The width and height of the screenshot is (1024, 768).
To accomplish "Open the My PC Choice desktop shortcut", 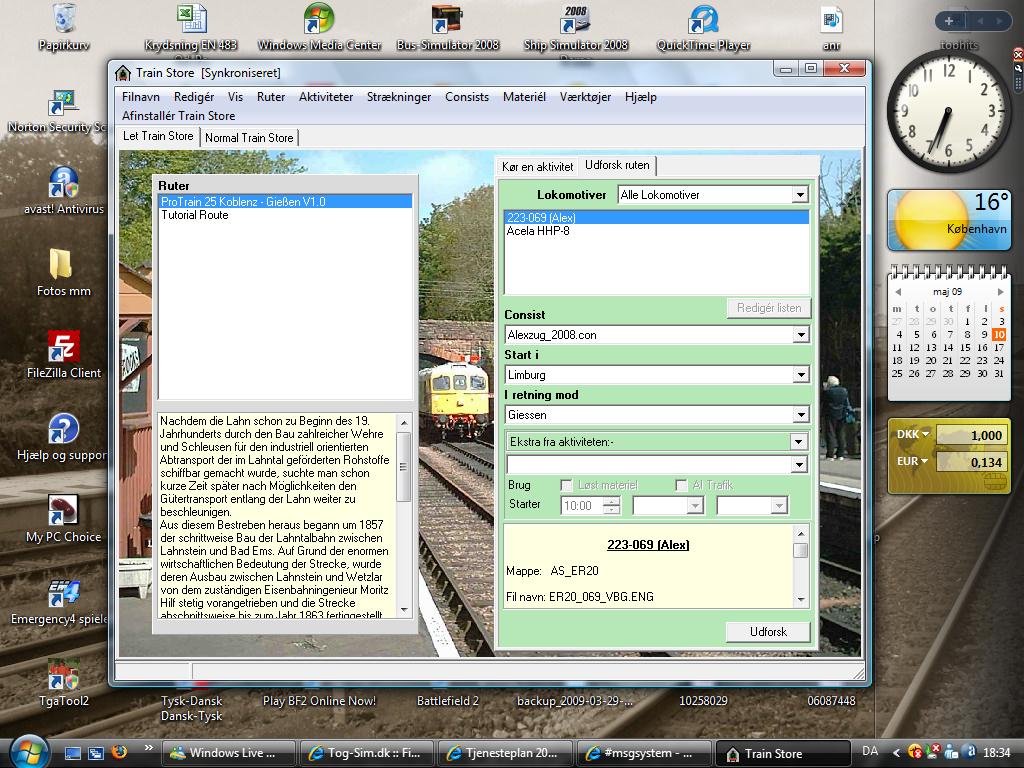I will [x=64, y=519].
